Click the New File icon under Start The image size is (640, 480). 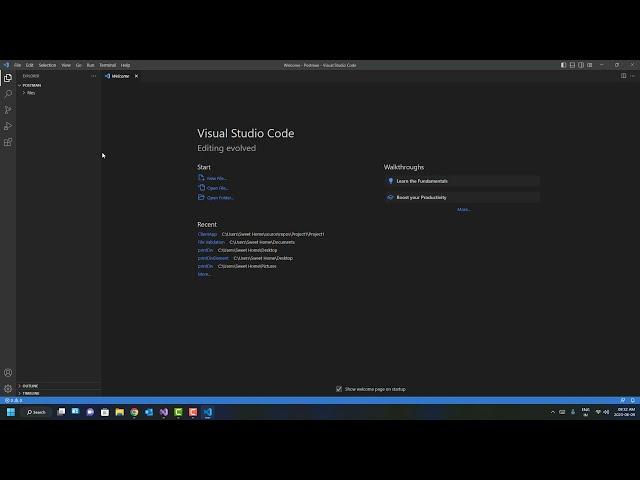tap(201, 178)
